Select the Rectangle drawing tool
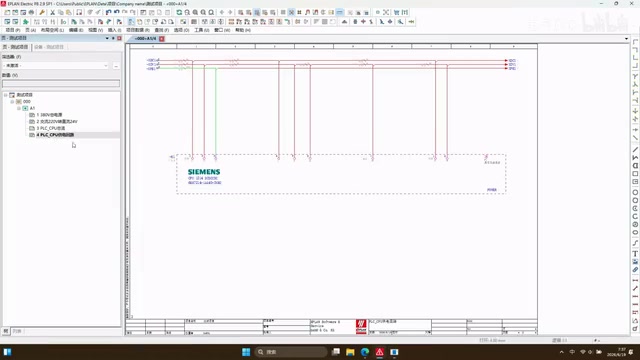 point(635,174)
